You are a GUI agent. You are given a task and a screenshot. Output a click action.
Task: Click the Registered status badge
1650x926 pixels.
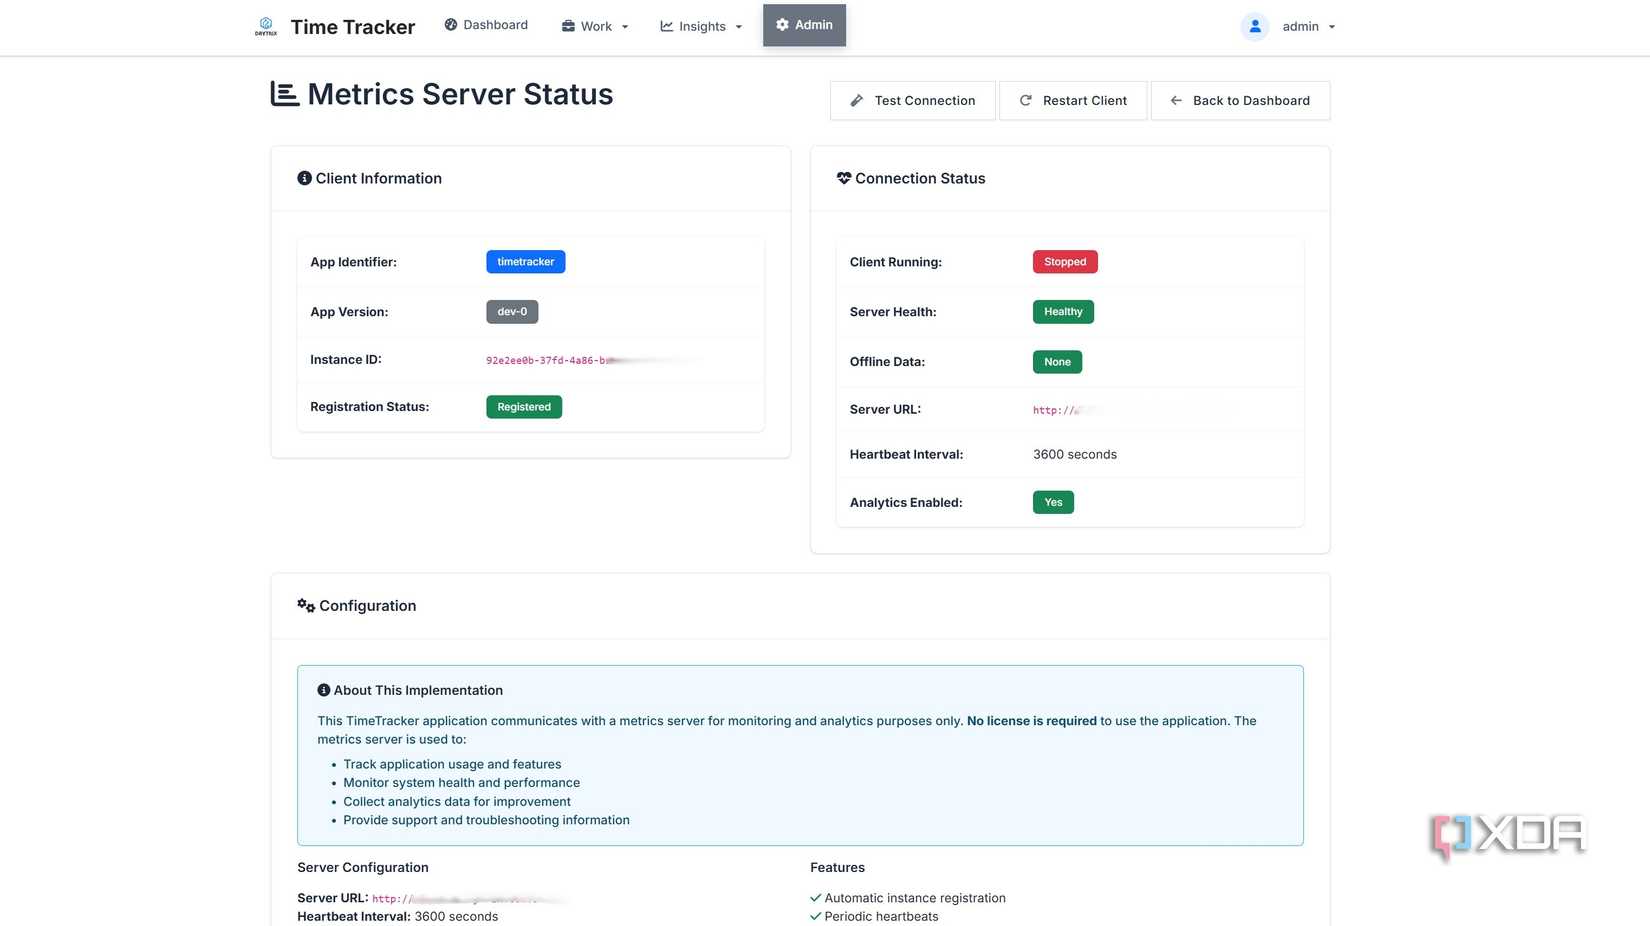tap(524, 407)
